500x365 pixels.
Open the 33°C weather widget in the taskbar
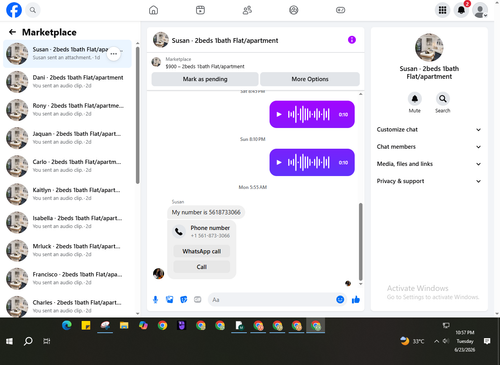pyautogui.click(x=413, y=341)
